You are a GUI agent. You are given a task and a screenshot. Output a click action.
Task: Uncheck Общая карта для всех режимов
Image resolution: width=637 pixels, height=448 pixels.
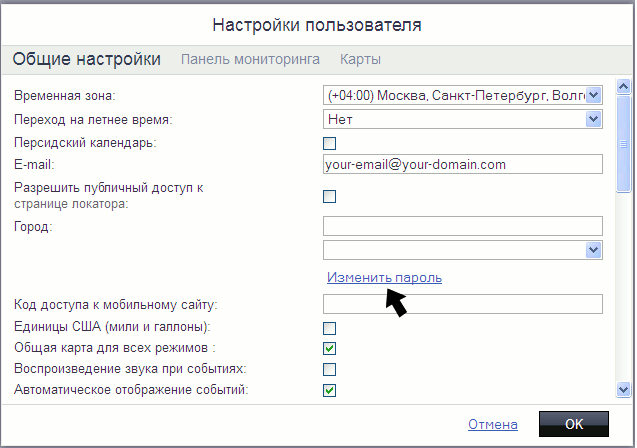329,349
